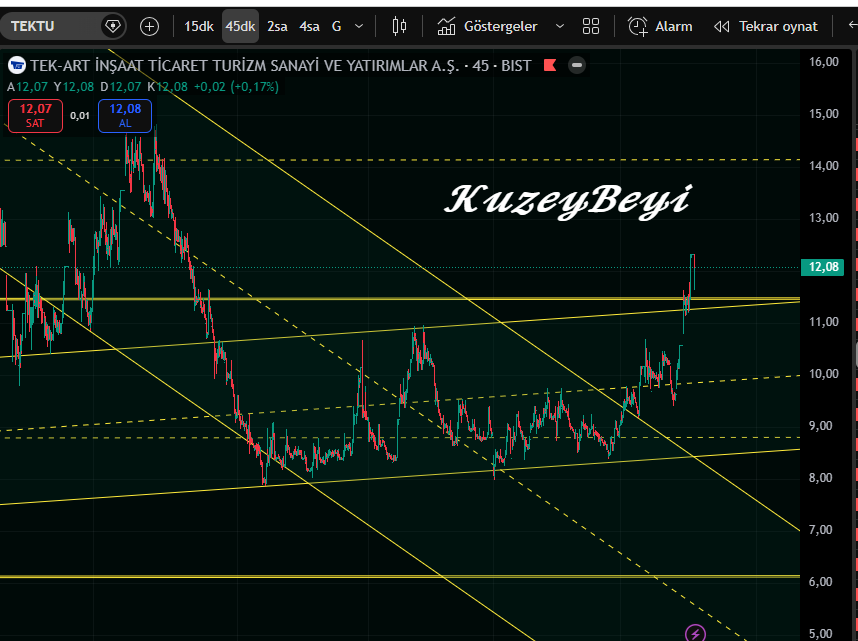The width and height of the screenshot is (858, 641).
Task: Click the compare/add symbol plus icon
Action: tap(149, 26)
